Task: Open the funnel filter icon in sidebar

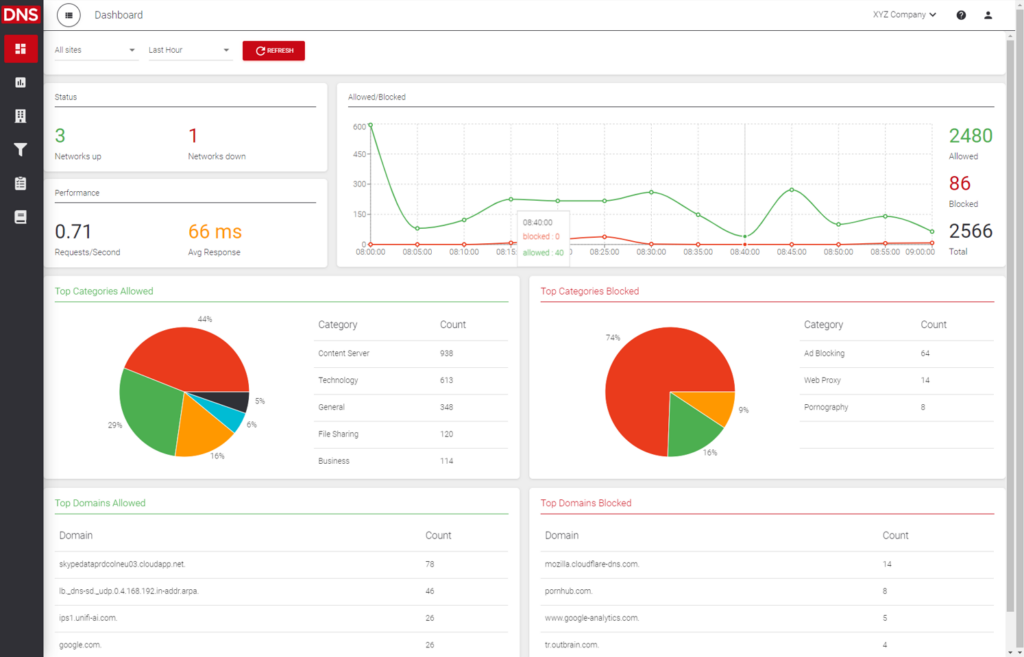Action: pos(21,150)
